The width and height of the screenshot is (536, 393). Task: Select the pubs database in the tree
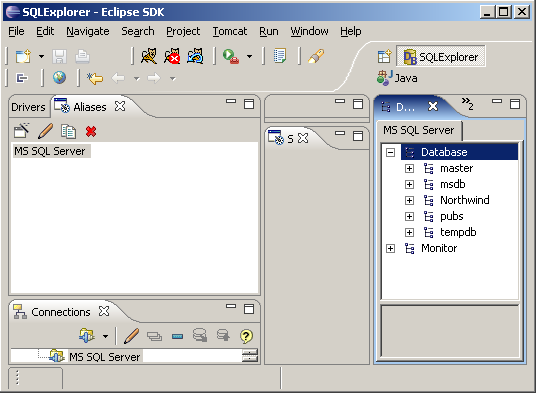click(452, 216)
